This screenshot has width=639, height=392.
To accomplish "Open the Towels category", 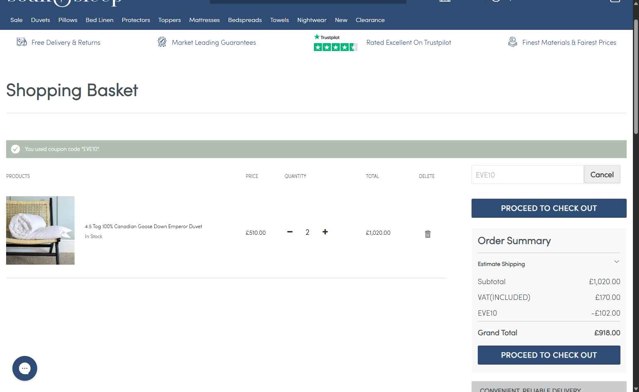I will 280,20.
